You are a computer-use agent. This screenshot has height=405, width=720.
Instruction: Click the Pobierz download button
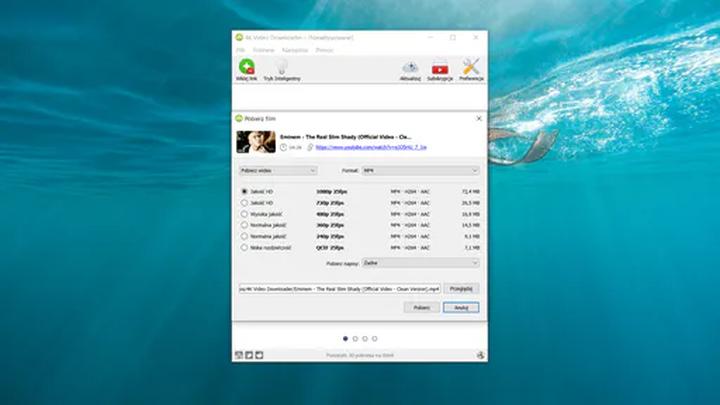pyautogui.click(x=421, y=308)
